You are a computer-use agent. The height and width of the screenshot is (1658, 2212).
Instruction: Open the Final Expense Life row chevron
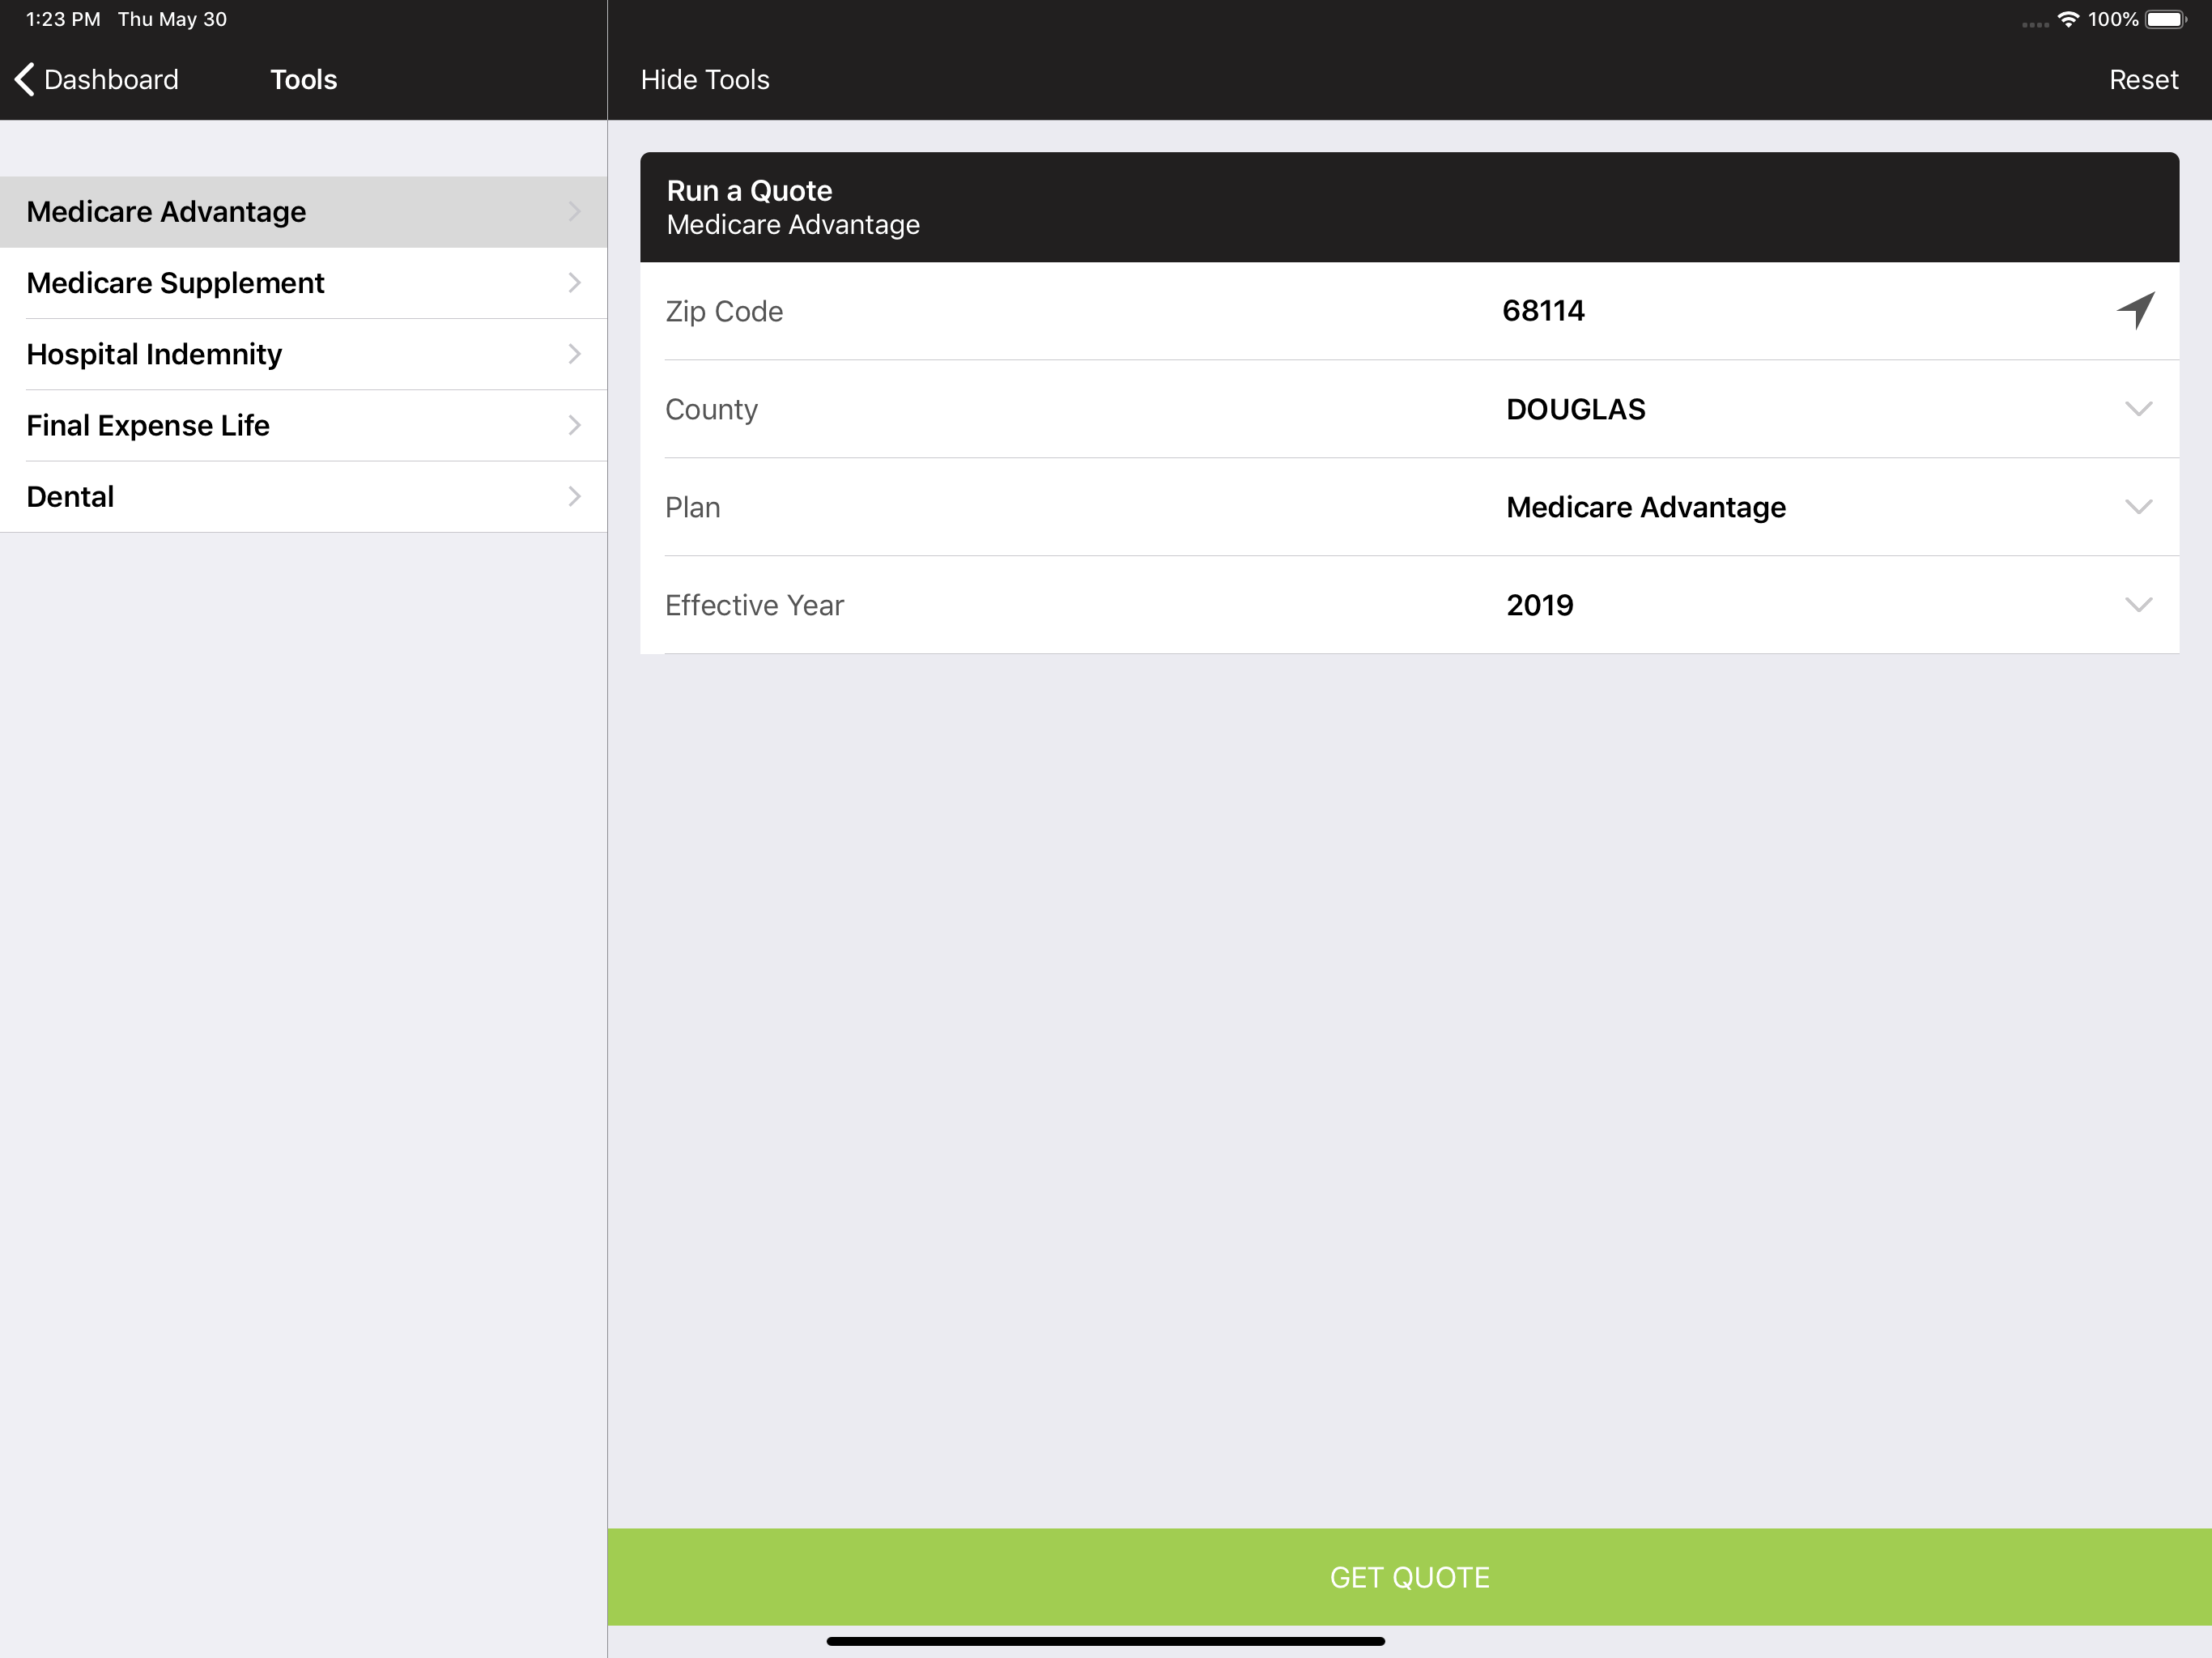click(574, 425)
